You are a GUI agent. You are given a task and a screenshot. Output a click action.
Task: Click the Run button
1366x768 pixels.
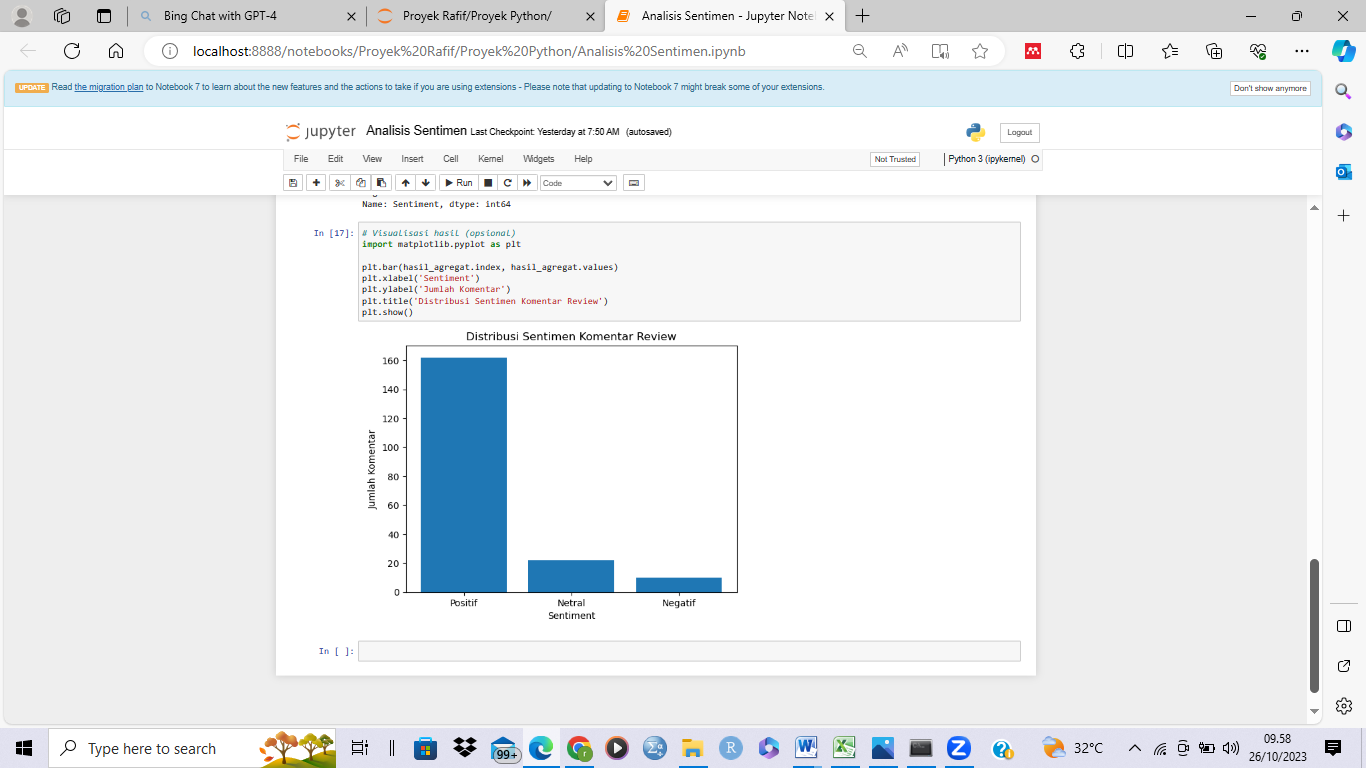tap(458, 183)
